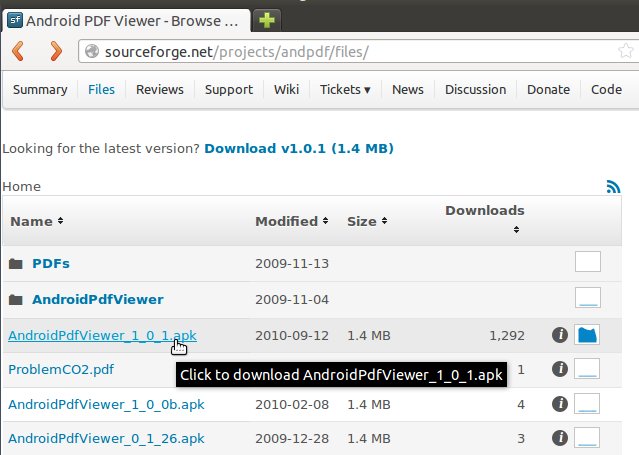Click the 2010-09-12 modified date

click(292, 336)
